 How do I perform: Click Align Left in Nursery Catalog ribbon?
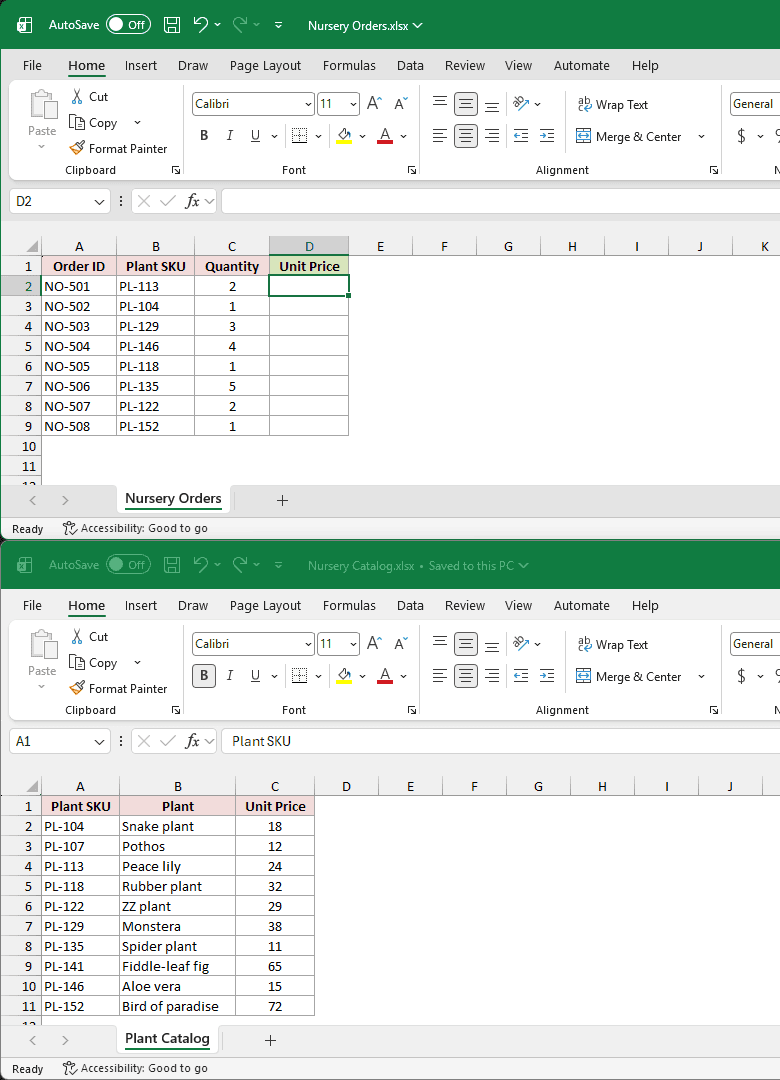point(440,676)
